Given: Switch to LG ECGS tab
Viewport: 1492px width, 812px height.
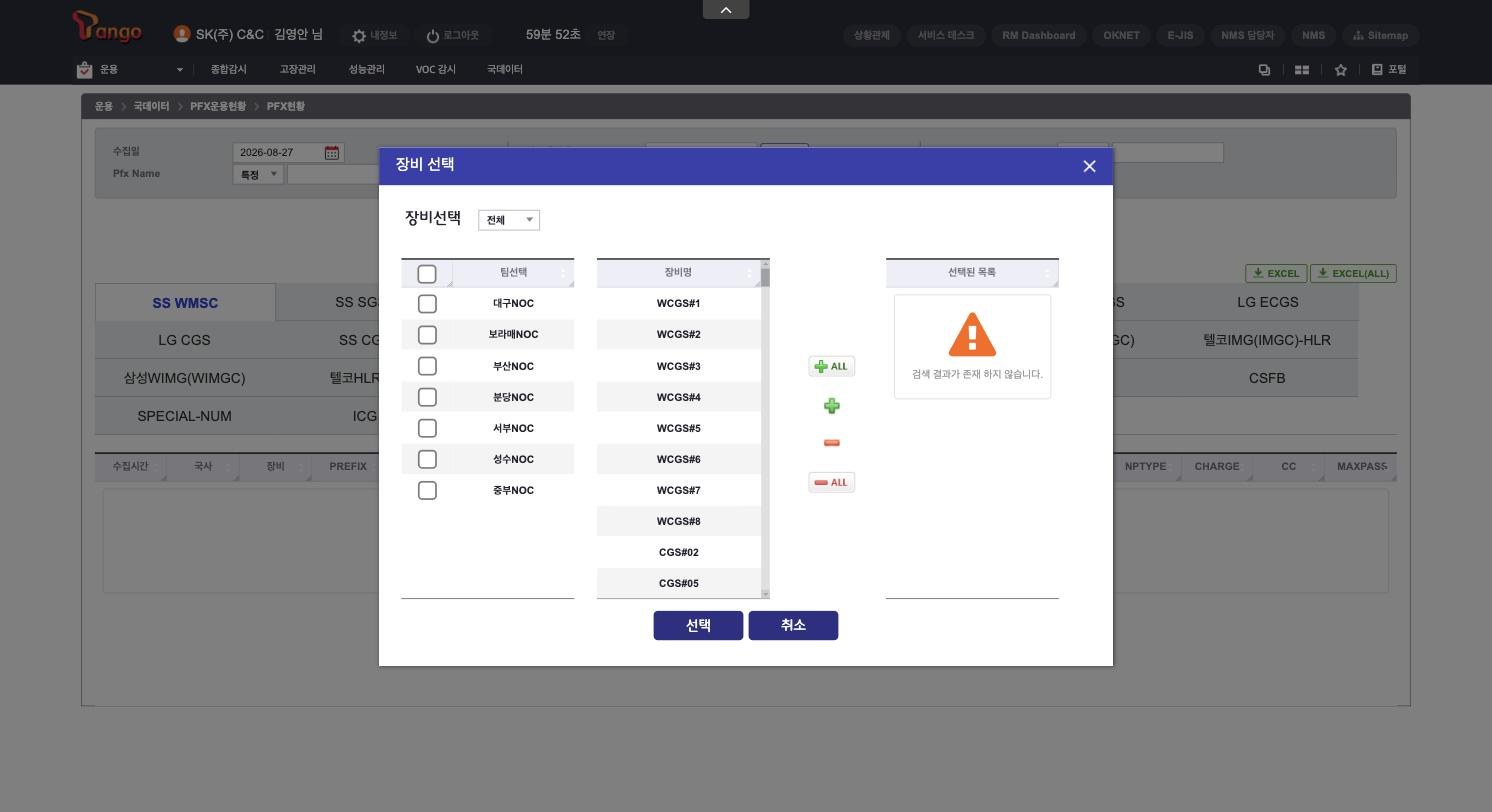Looking at the screenshot, I should [x=1267, y=302].
